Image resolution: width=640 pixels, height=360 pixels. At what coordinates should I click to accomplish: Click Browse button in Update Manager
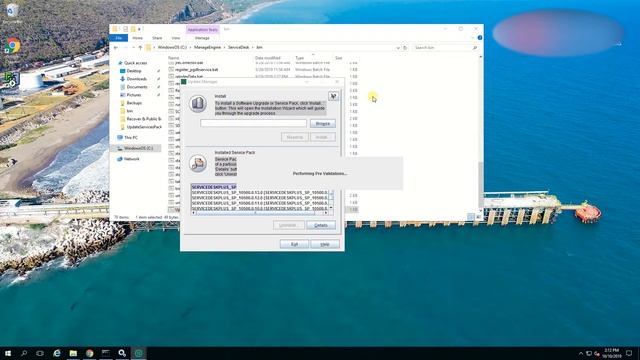pos(322,123)
